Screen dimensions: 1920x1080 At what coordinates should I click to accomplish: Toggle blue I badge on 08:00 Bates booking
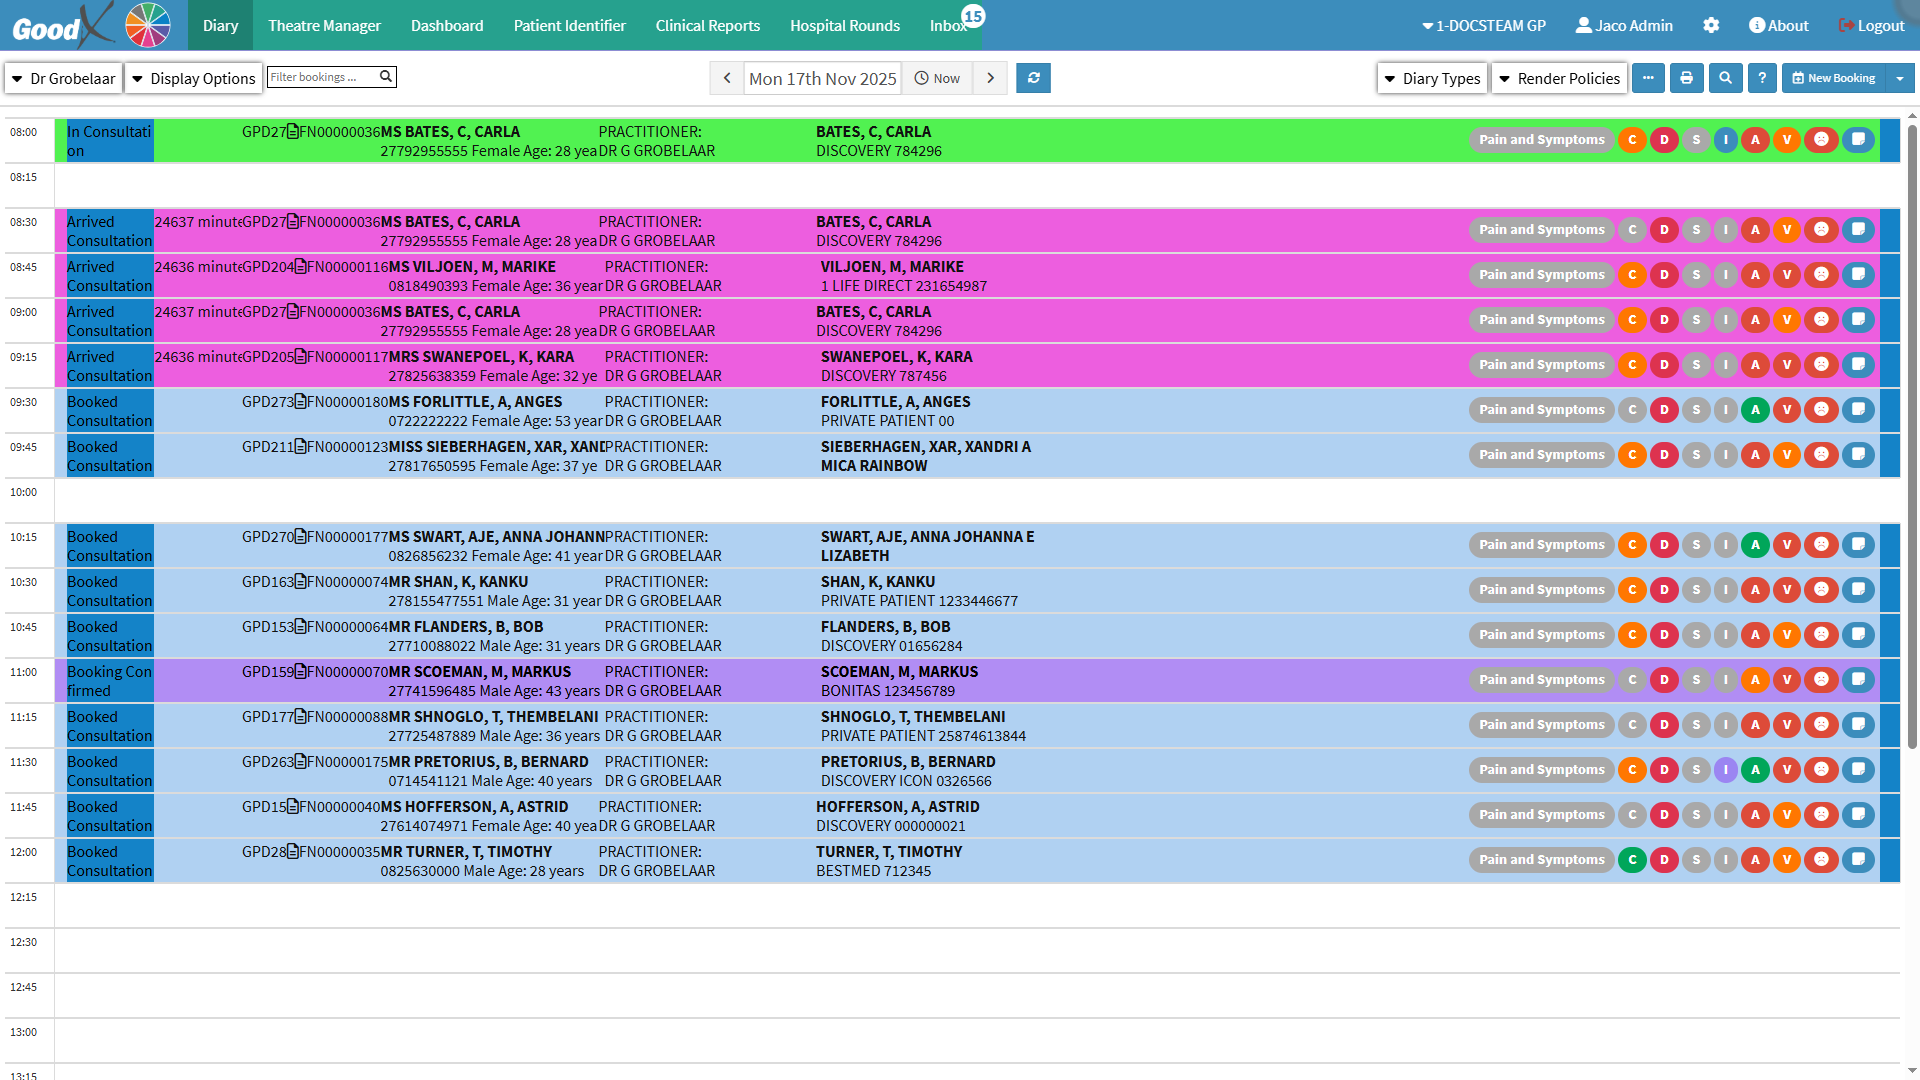[1725, 140]
